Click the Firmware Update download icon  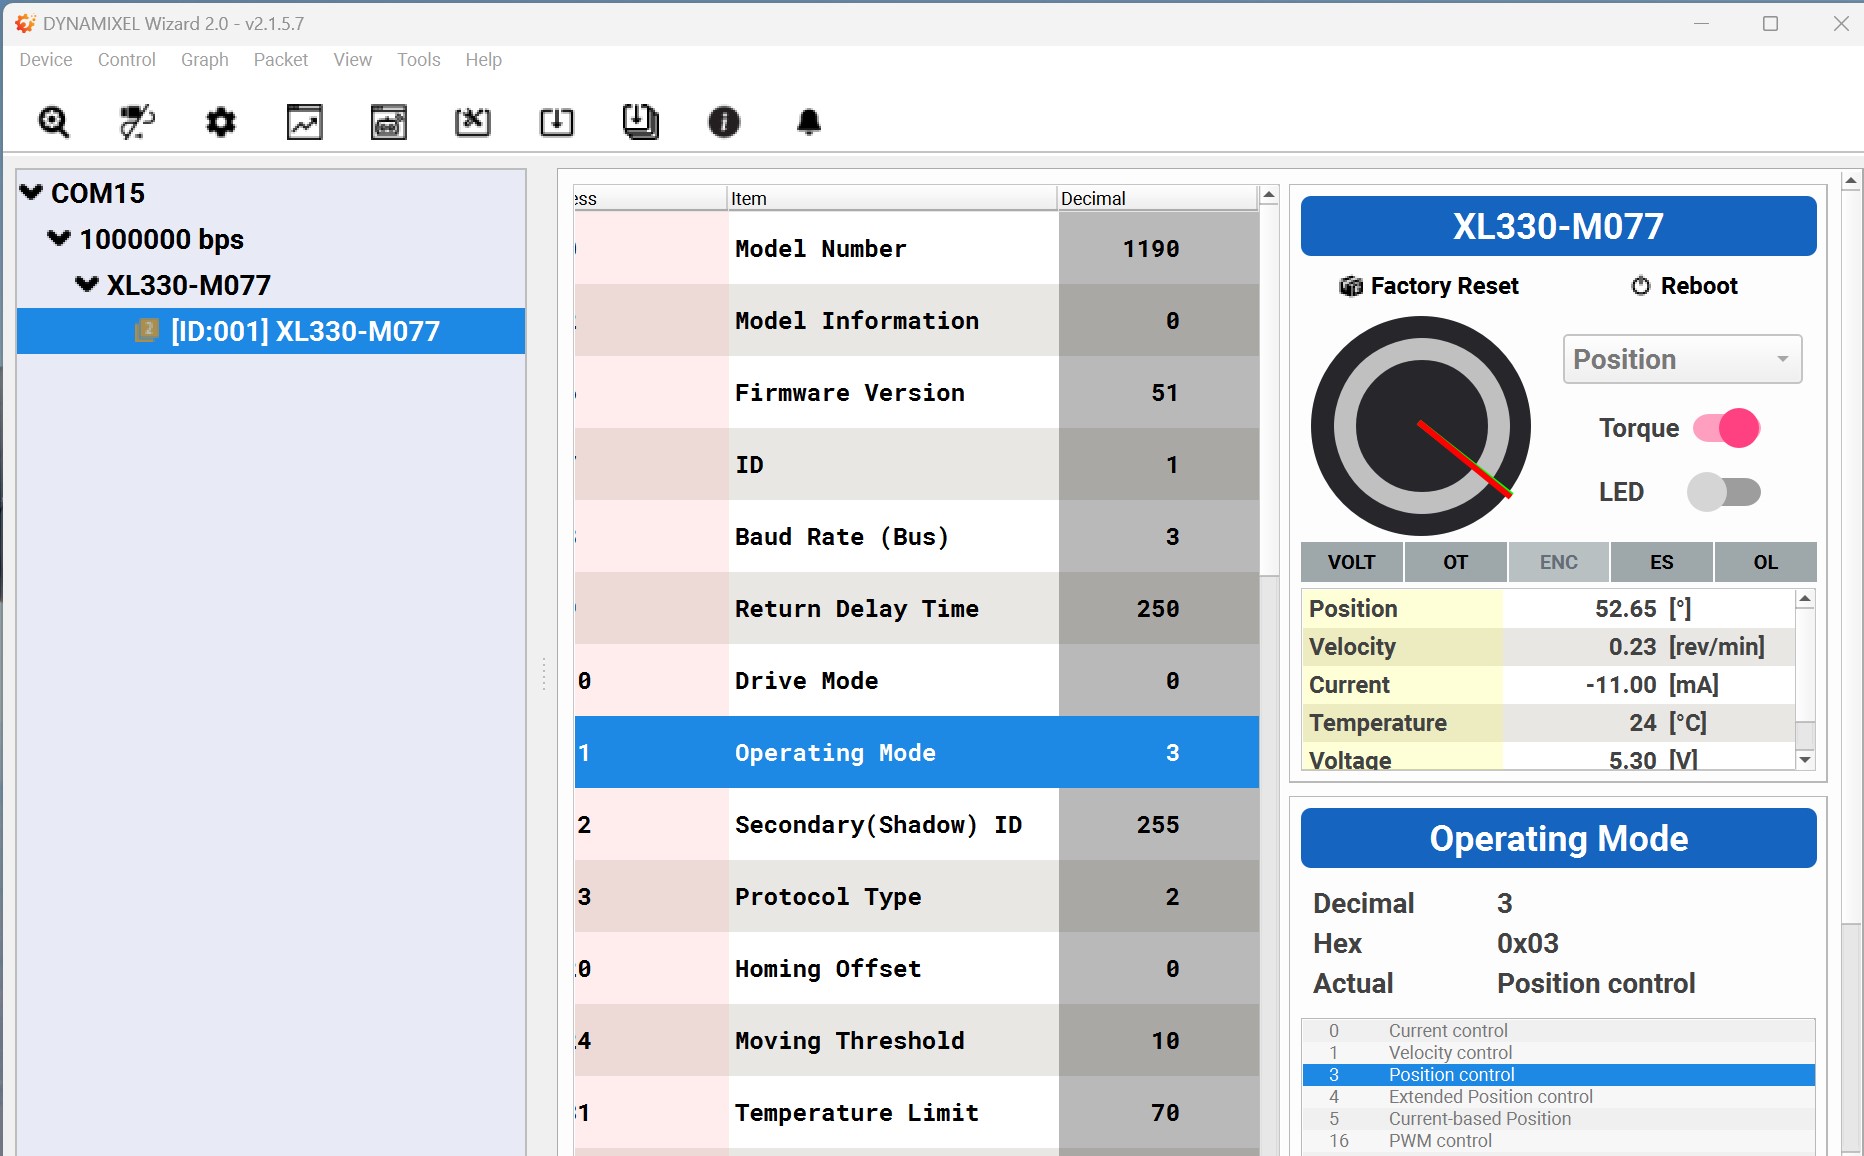[557, 122]
